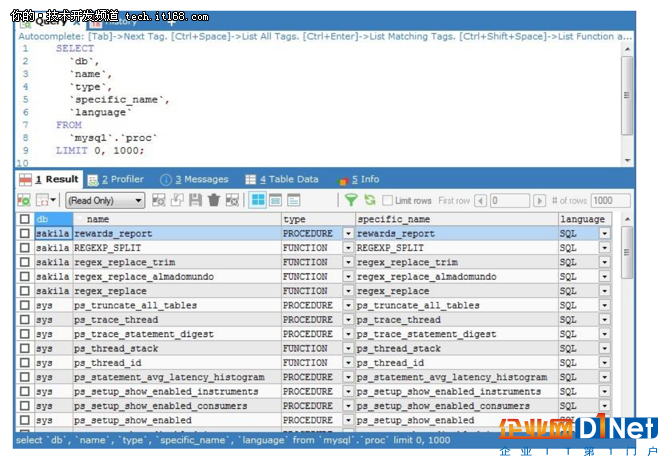Toggle the select-all checkbox in the grid header
The image size is (658, 456).
pos(25,219)
